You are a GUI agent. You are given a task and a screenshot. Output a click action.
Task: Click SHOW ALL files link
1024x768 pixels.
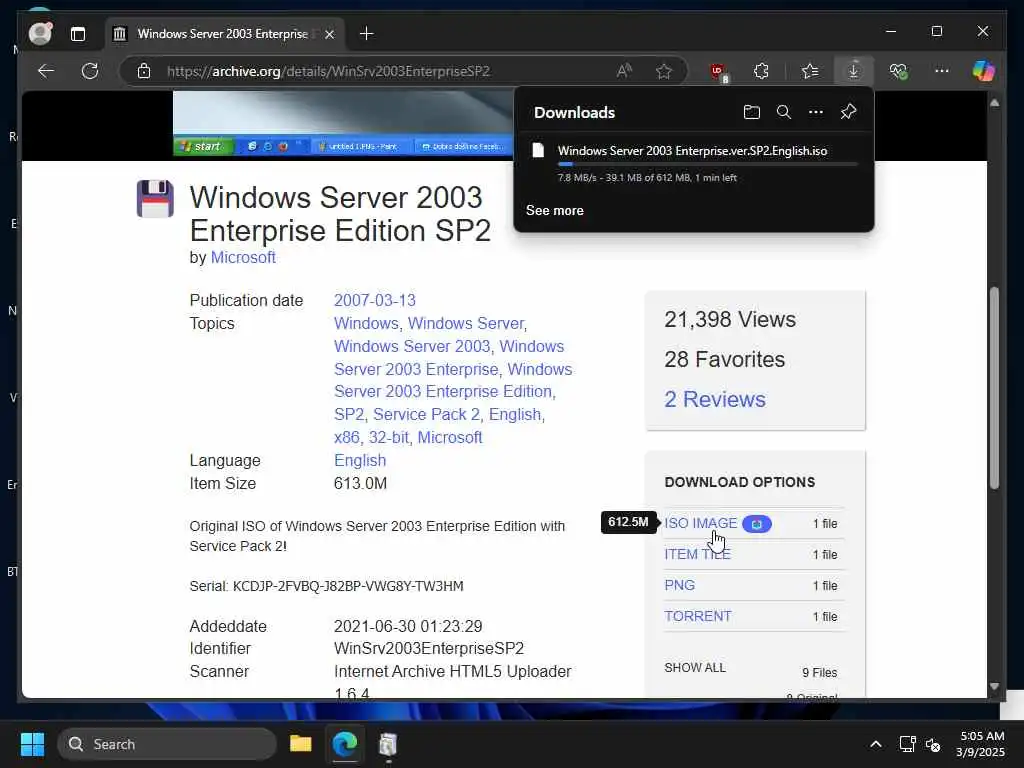pyautogui.click(x=695, y=667)
